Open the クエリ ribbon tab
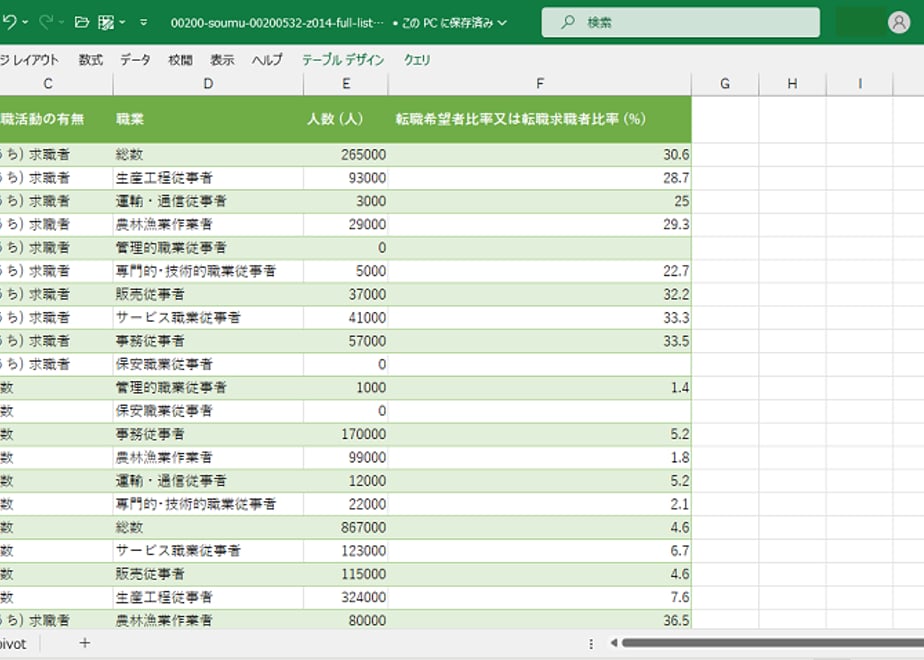The height and width of the screenshot is (660, 924). (417, 60)
